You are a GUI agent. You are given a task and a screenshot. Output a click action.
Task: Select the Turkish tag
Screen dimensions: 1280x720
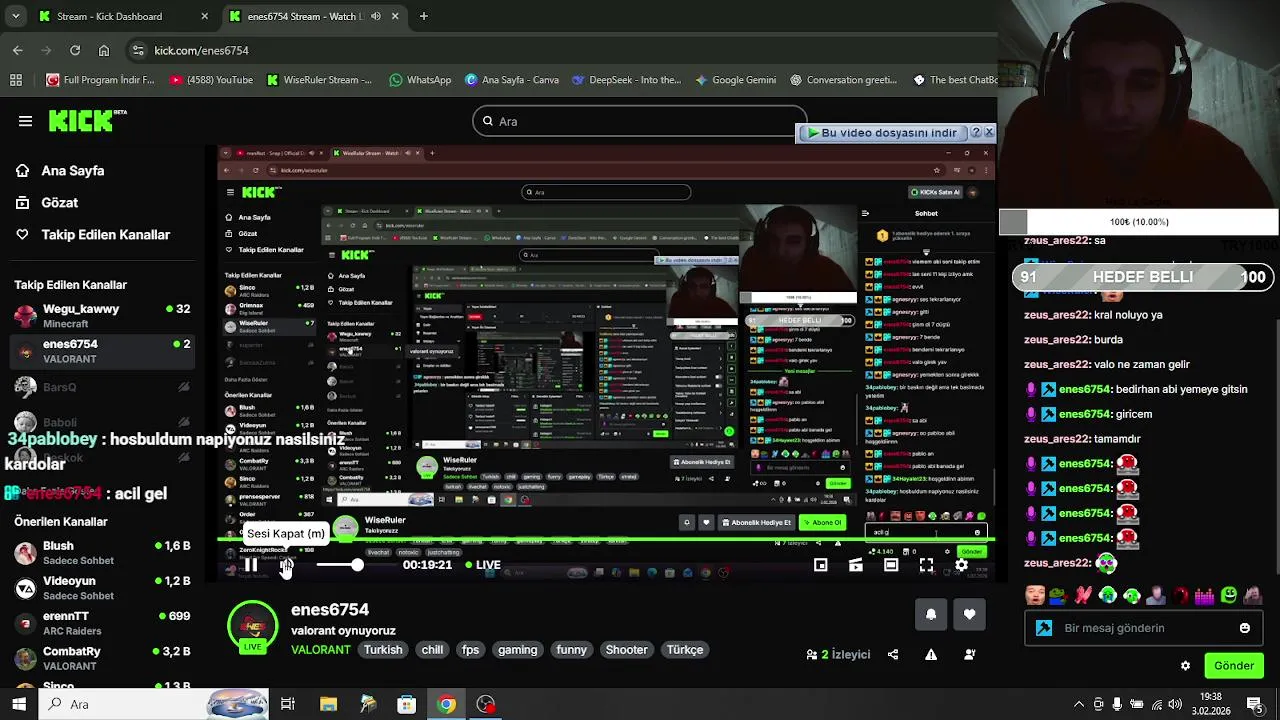coord(383,650)
